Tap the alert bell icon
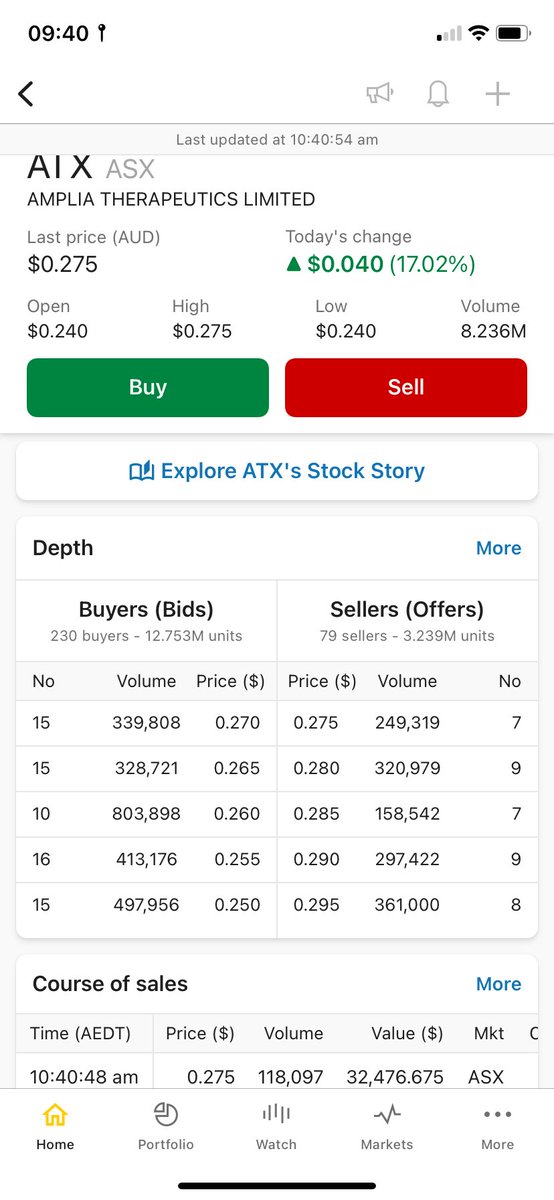The image size is (554, 1200). [438, 94]
